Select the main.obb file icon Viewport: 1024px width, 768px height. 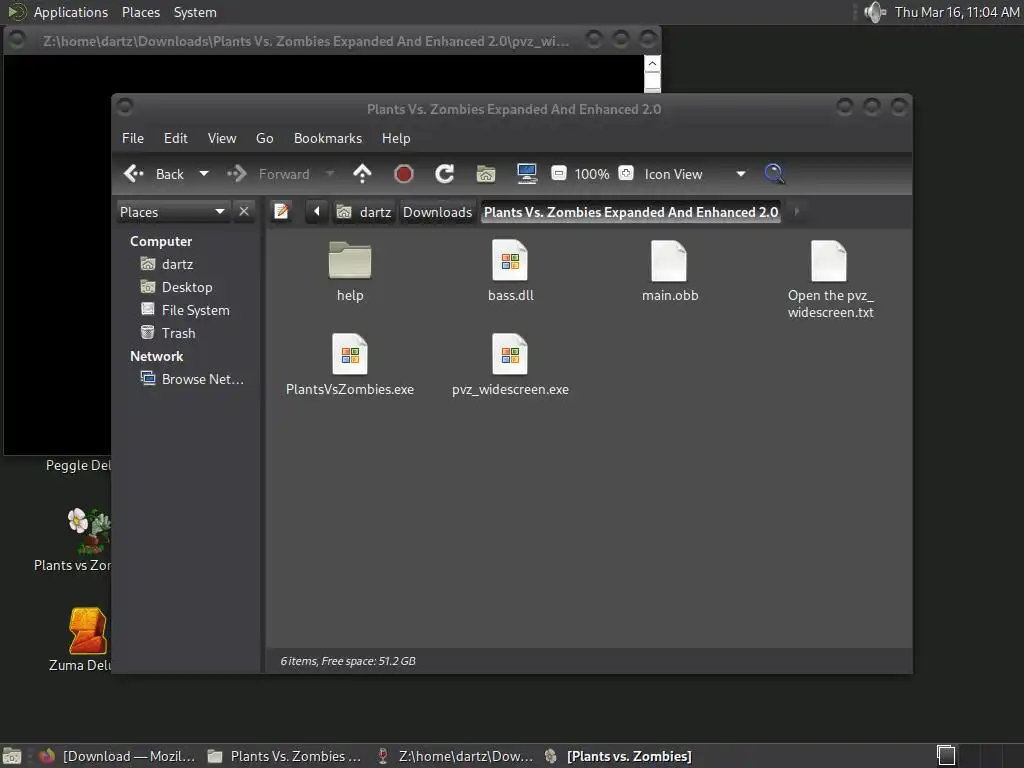(669, 261)
